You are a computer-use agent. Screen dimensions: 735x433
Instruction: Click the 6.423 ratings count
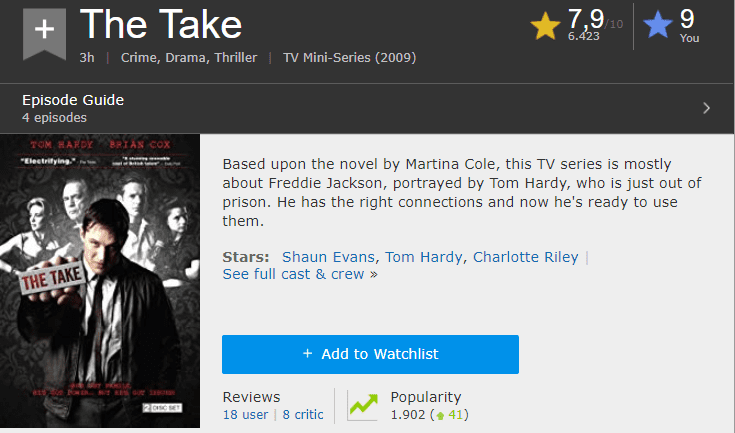pyautogui.click(x=582, y=35)
